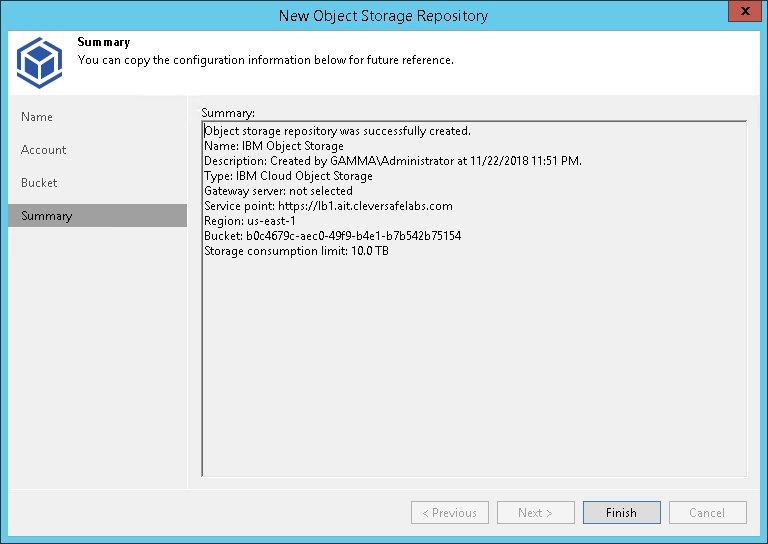Click the Description line in summary
Image resolution: width=768 pixels, height=544 pixels.
coord(392,161)
